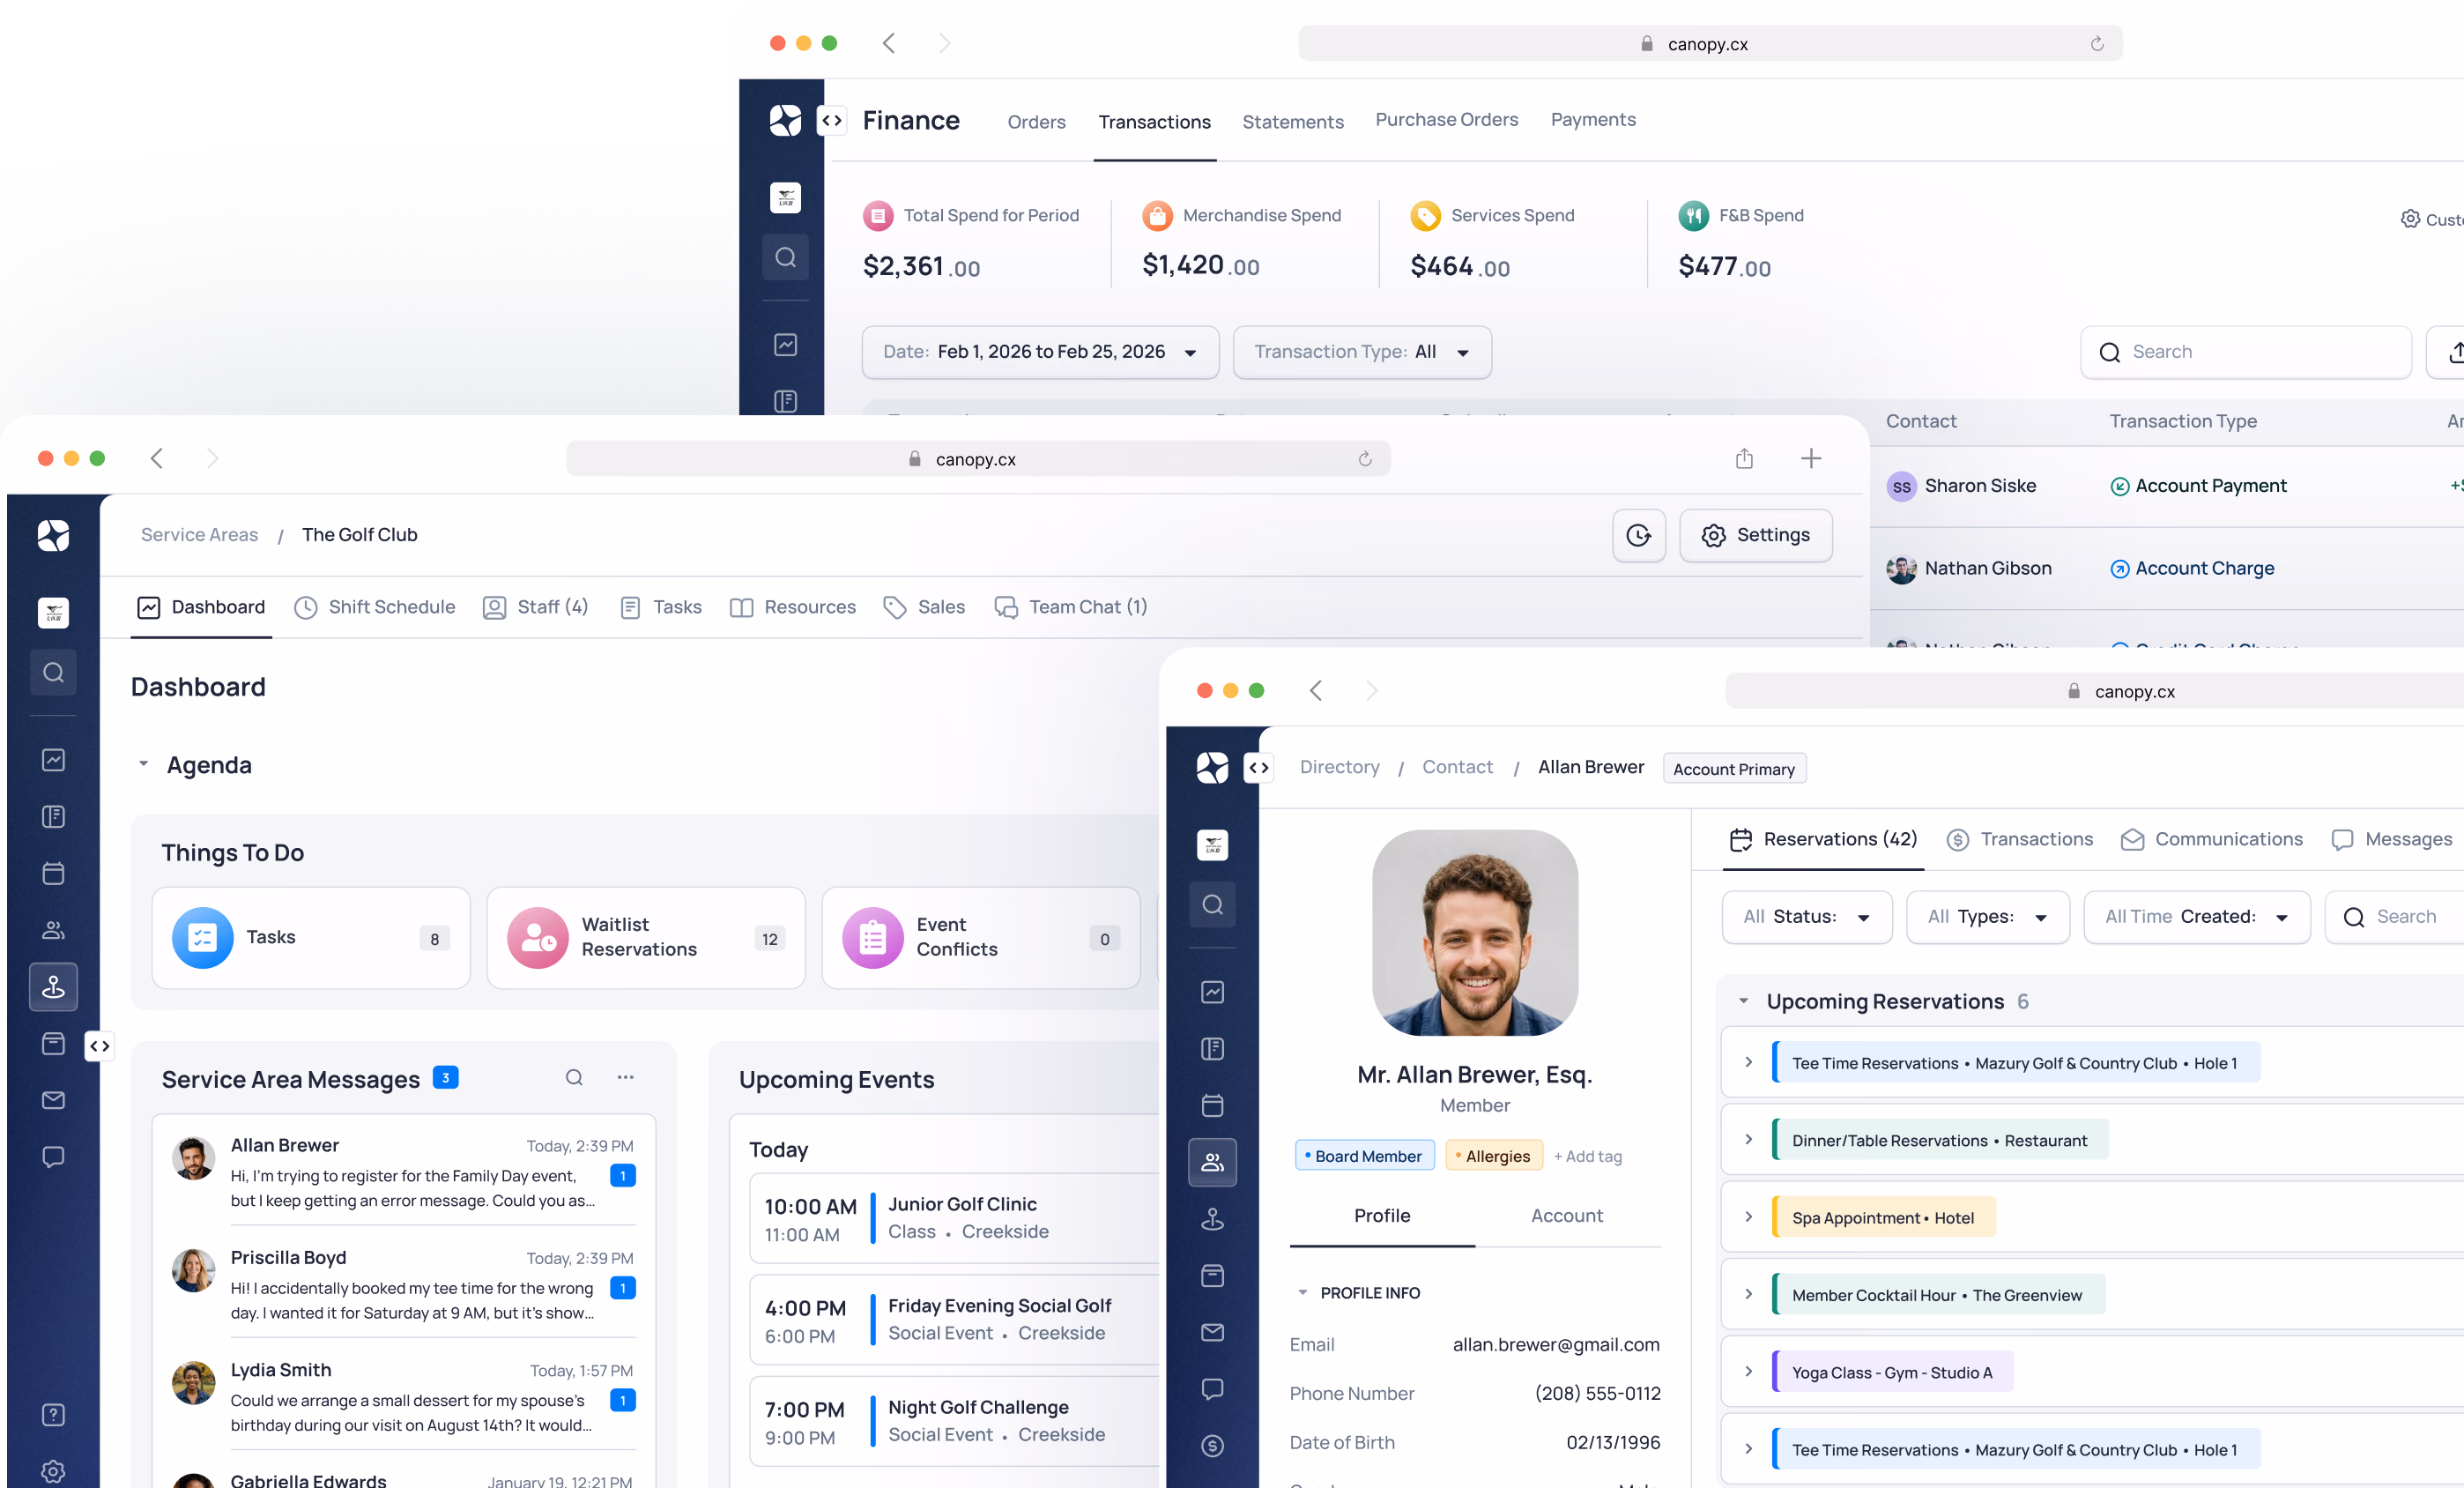The image size is (2464, 1488).
Task: Switch to Account tab under Allan Brewer
Action: pos(1566,1215)
